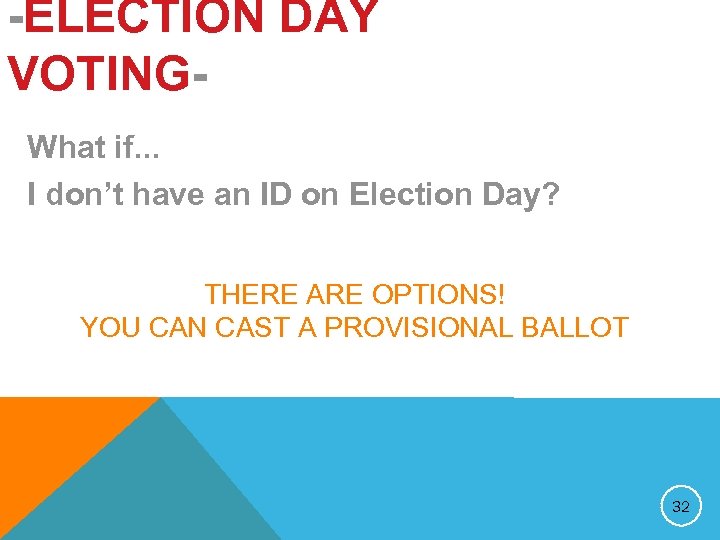
Task: Click the words "YOU CAN" in orange
Action: (139, 327)
